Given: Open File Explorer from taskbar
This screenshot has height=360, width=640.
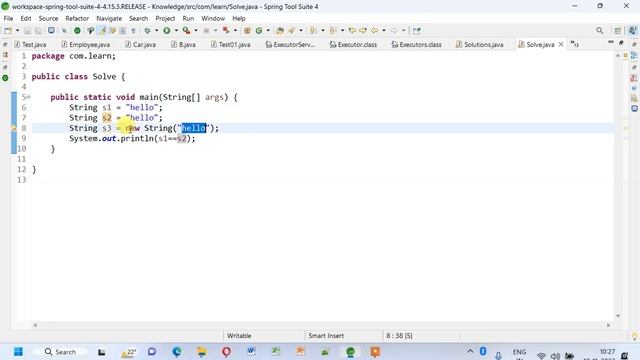Looking at the screenshot, I should (x=202, y=352).
